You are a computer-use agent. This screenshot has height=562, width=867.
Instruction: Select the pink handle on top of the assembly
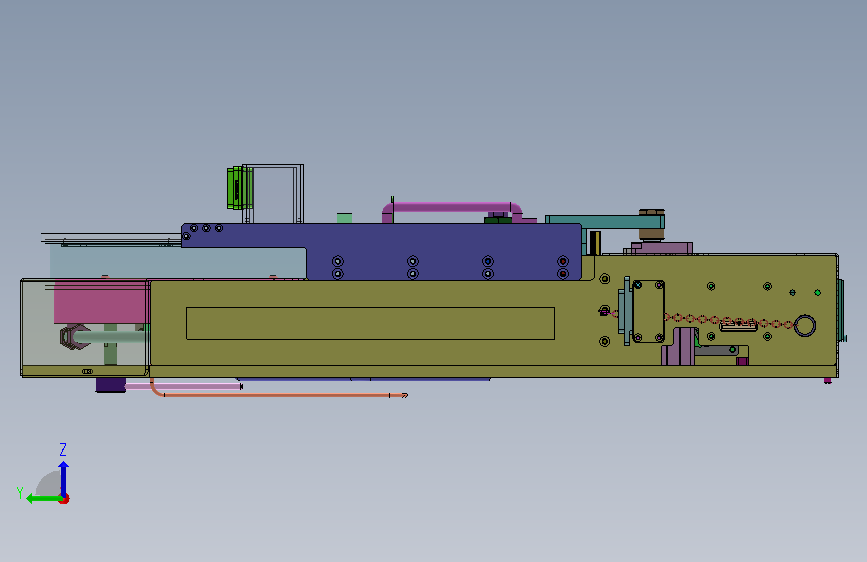[x=452, y=209]
